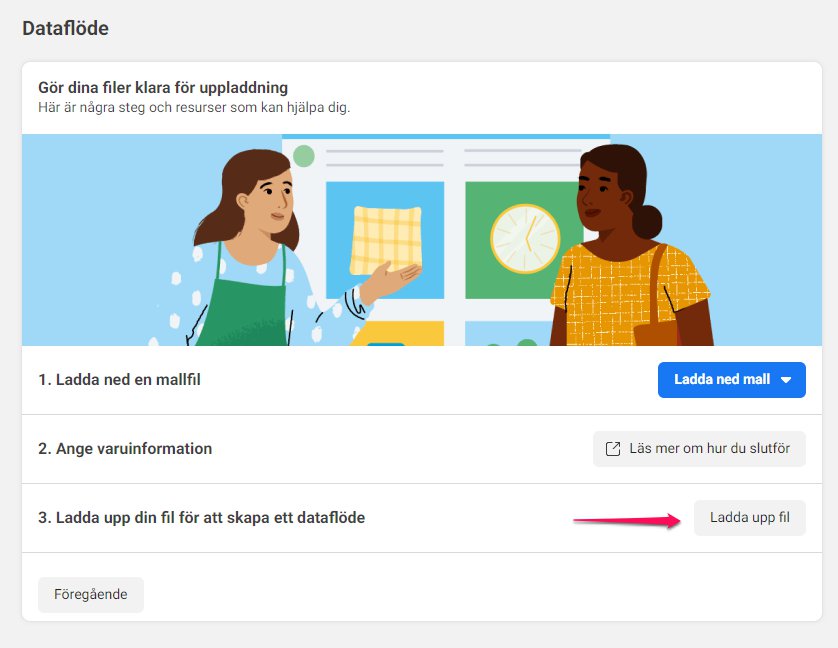This screenshot has height=648, width=838.
Task: Click the Dataflöde page heading
Action: [65, 28]
